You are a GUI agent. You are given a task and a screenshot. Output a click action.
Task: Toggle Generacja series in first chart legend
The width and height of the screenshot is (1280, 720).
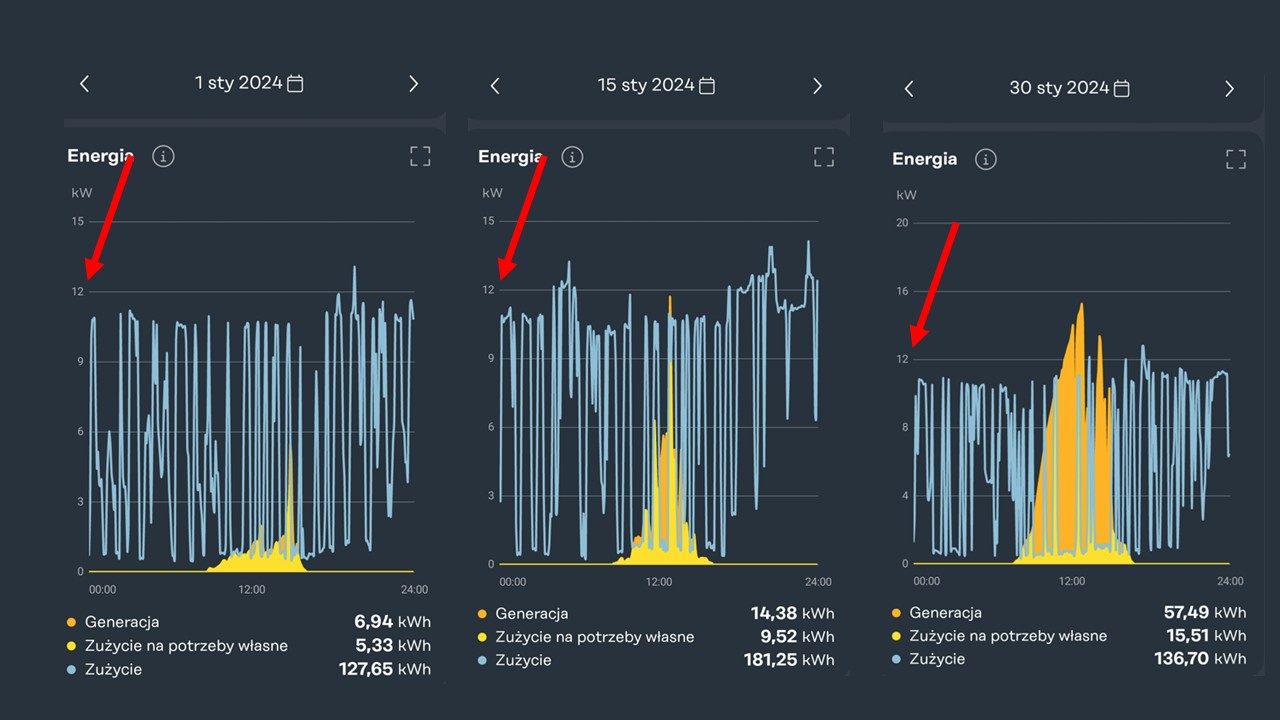coord(121,622)
